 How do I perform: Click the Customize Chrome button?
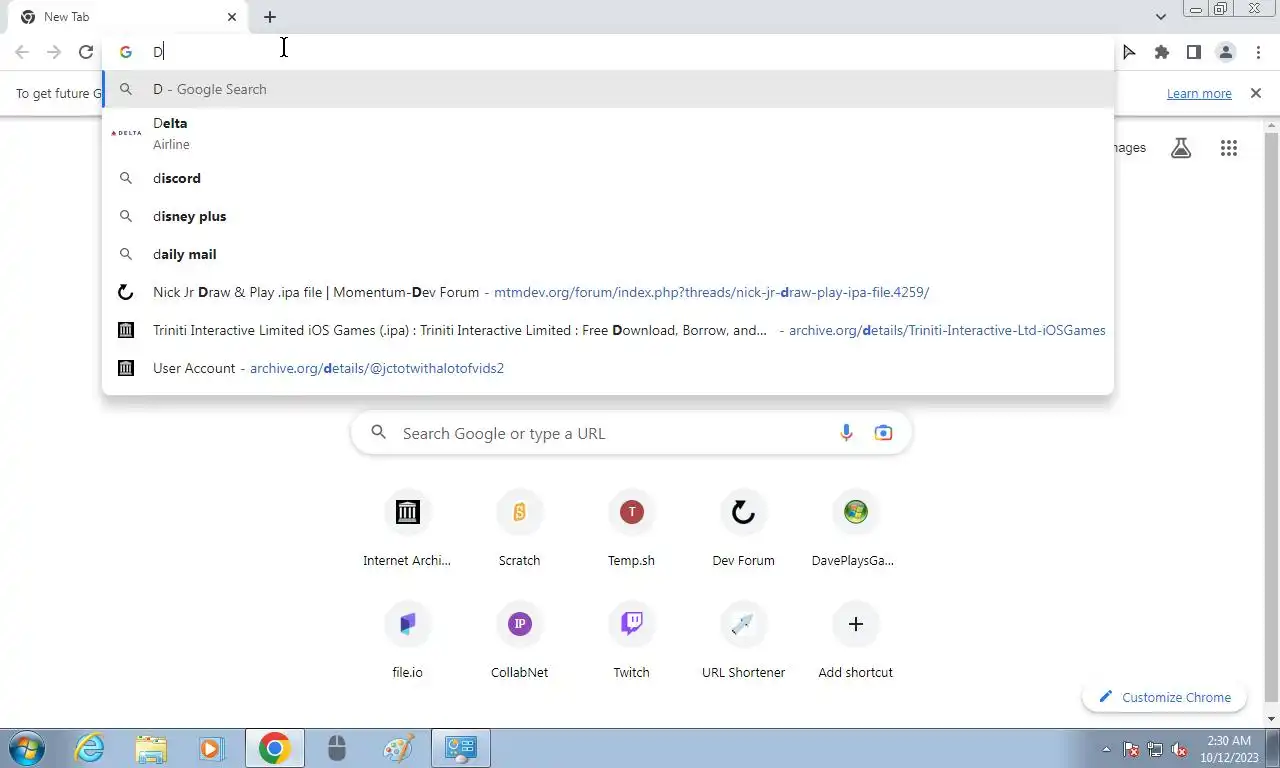click(1164, 697)
